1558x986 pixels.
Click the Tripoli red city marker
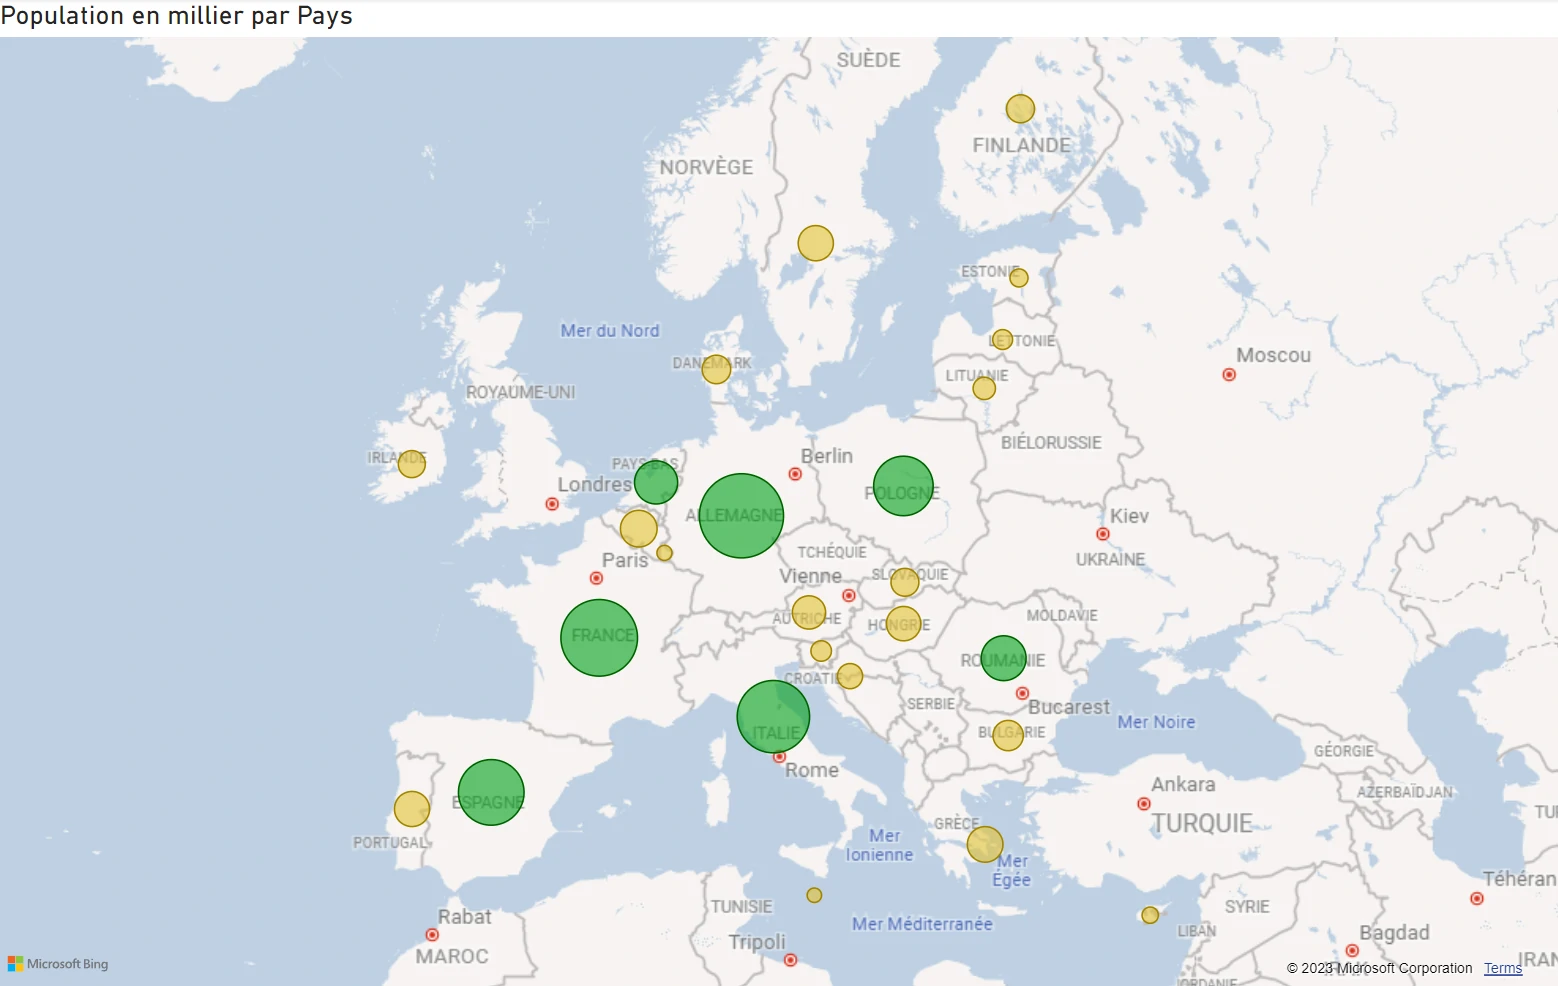tap(790, 960)
